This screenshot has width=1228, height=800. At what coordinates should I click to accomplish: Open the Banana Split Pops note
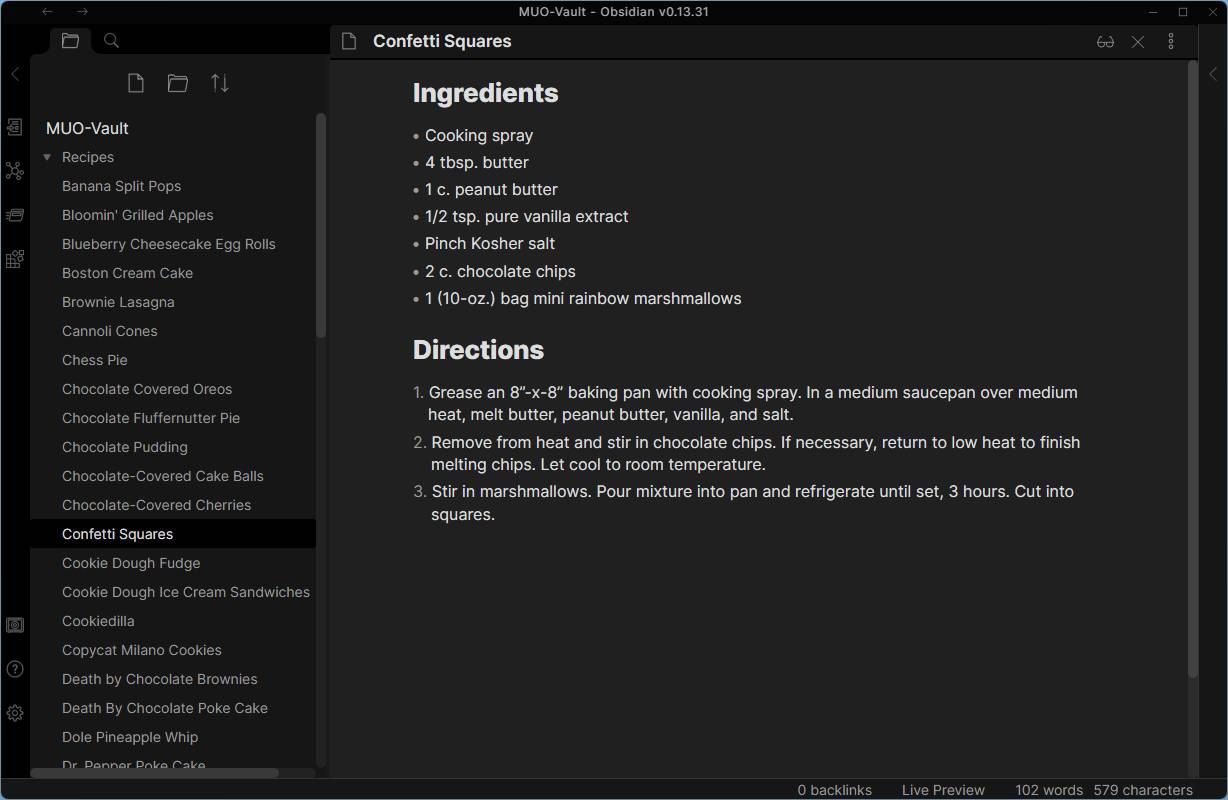(173, 186)
